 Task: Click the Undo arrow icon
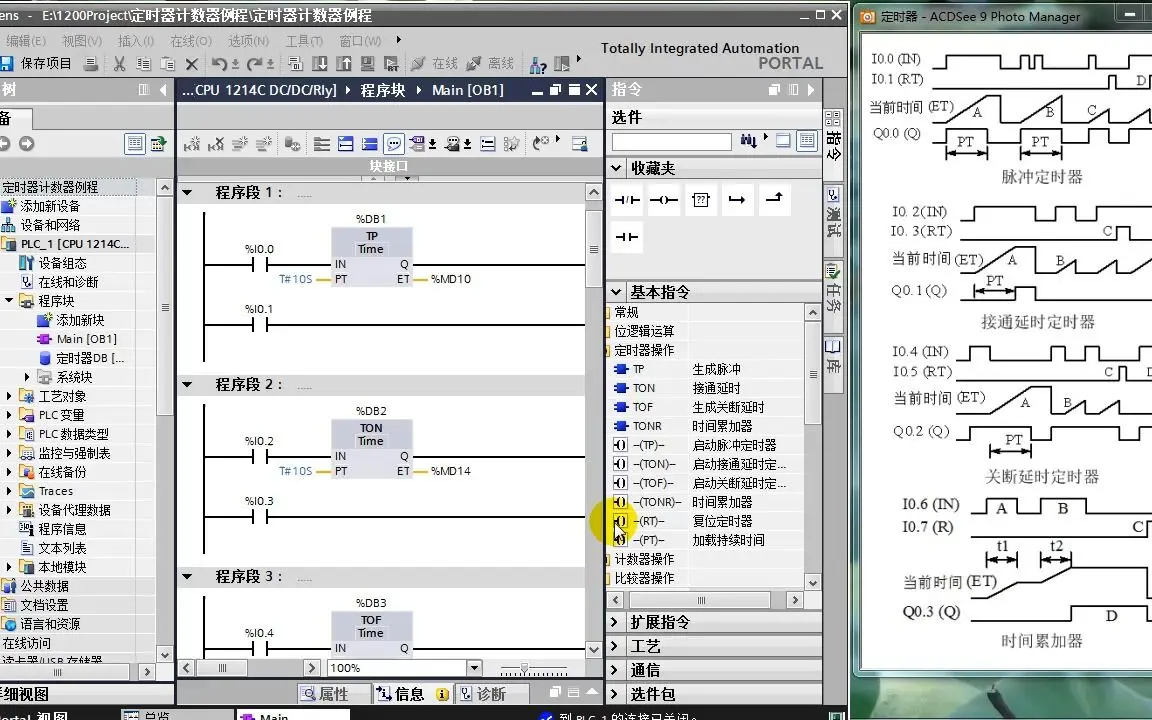click(x=219, y=64)
